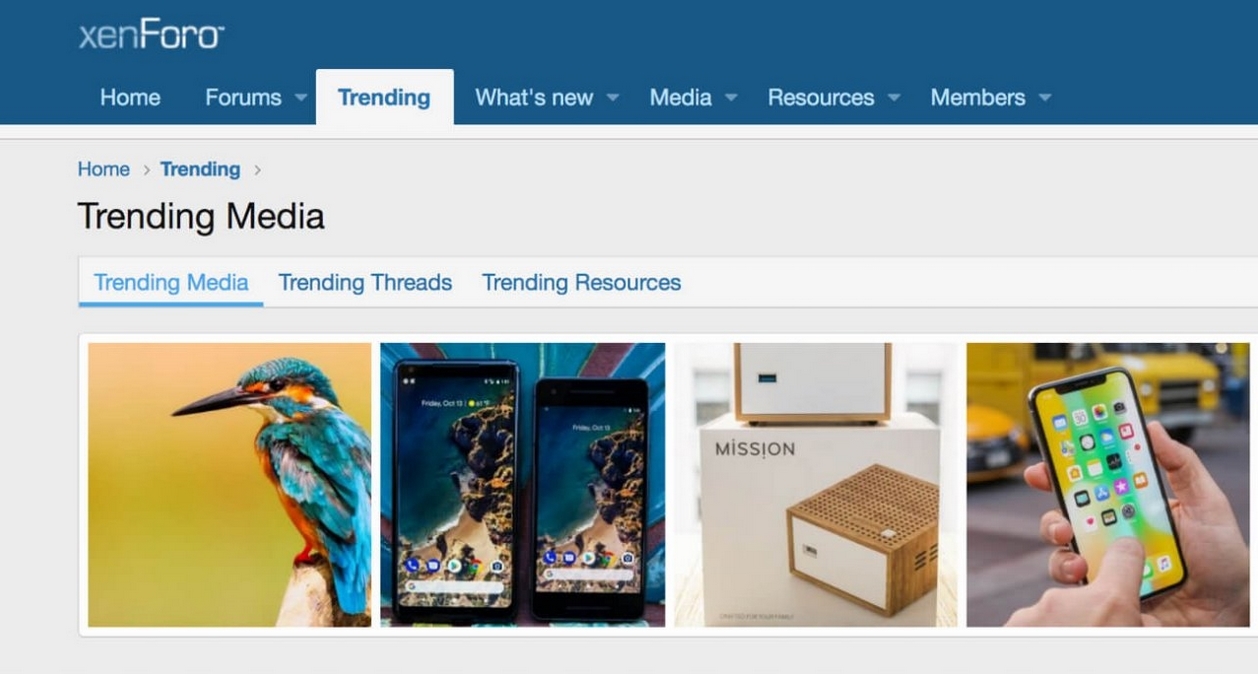The height and width of the screenshot is (674, 1258).
Task: Open the Home navigation item
Action: [130, 97]
